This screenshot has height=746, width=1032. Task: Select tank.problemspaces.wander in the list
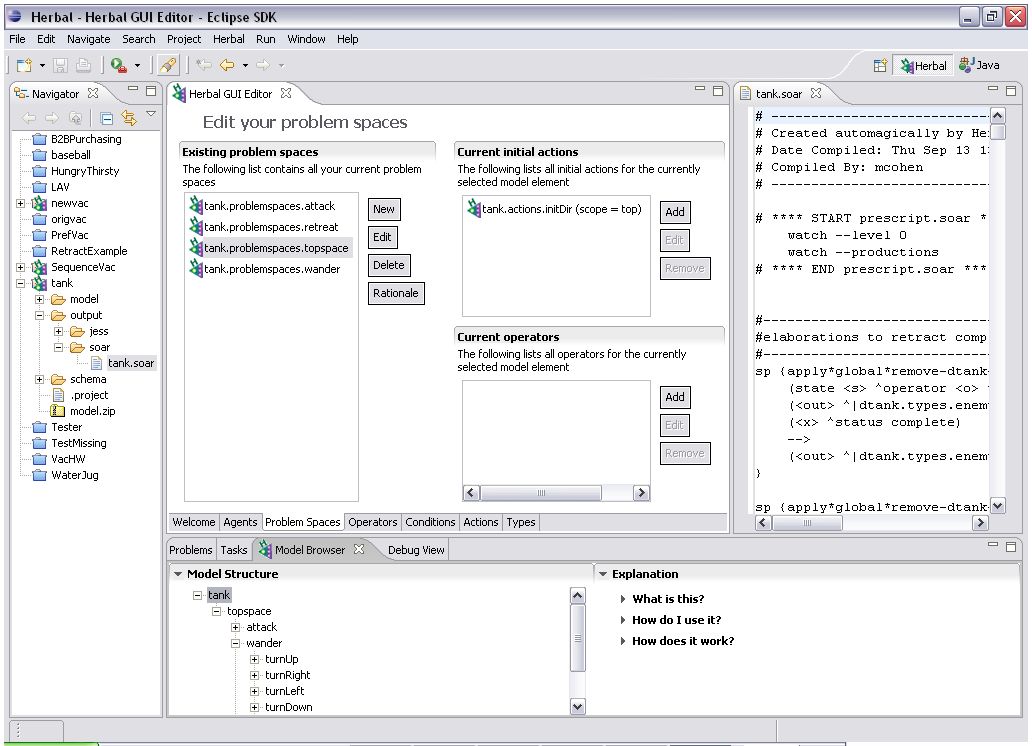coord(265,269)
